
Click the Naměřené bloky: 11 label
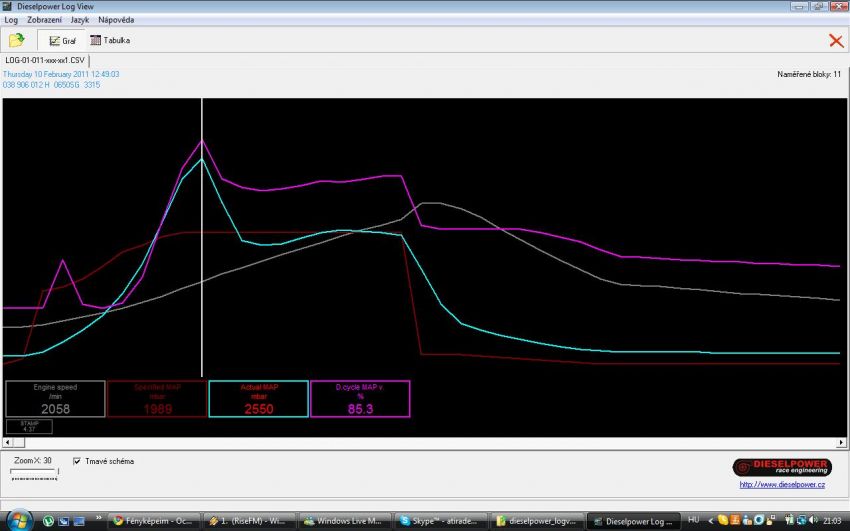pyautogui.click(x=809, y=74)
